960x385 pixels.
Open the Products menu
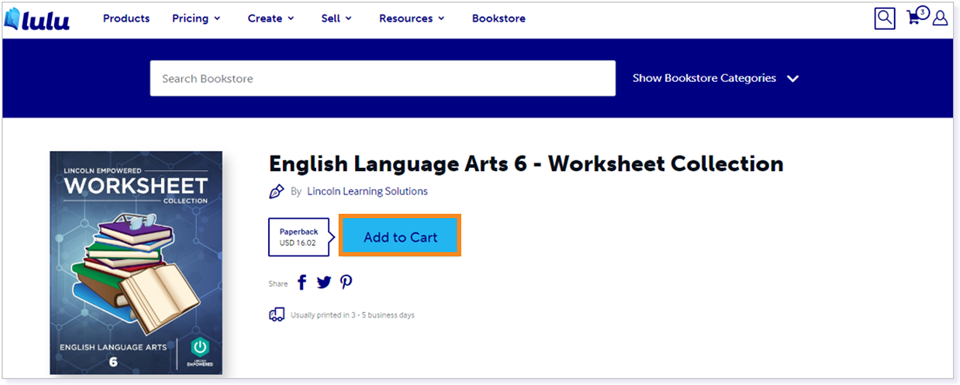coord(126,18)
